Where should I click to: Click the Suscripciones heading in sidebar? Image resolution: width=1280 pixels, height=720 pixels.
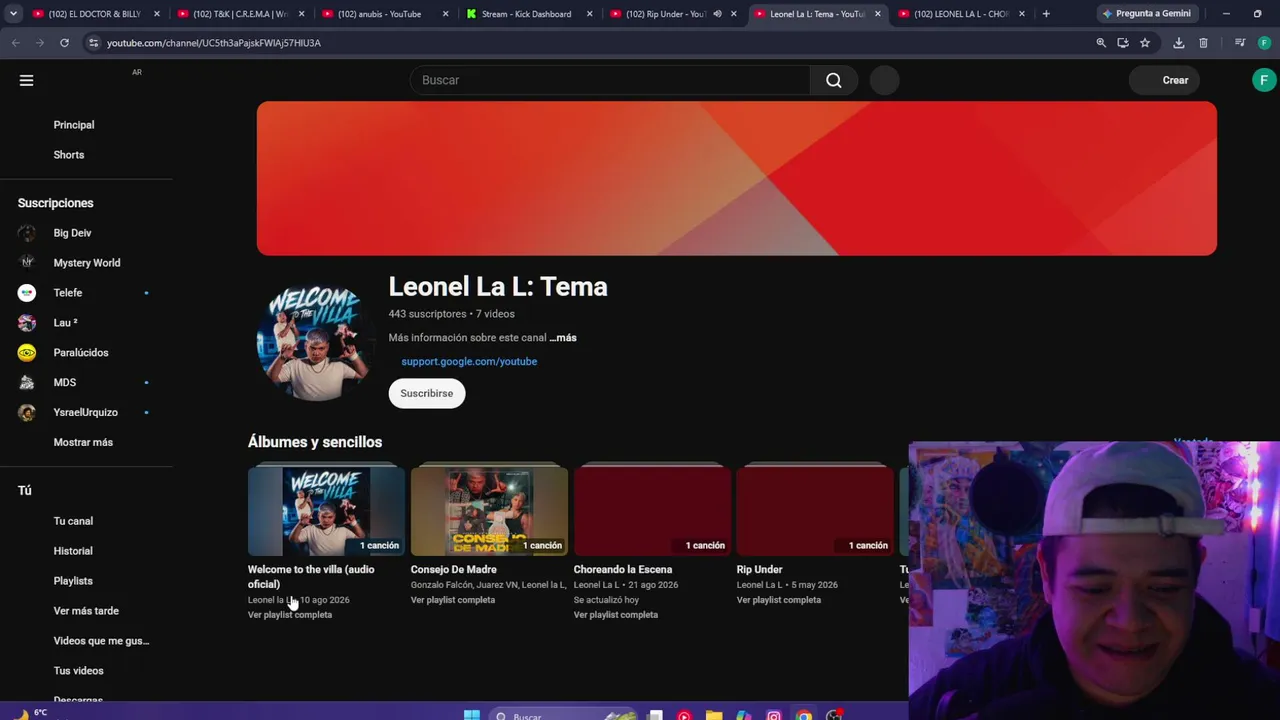(56, 203)
